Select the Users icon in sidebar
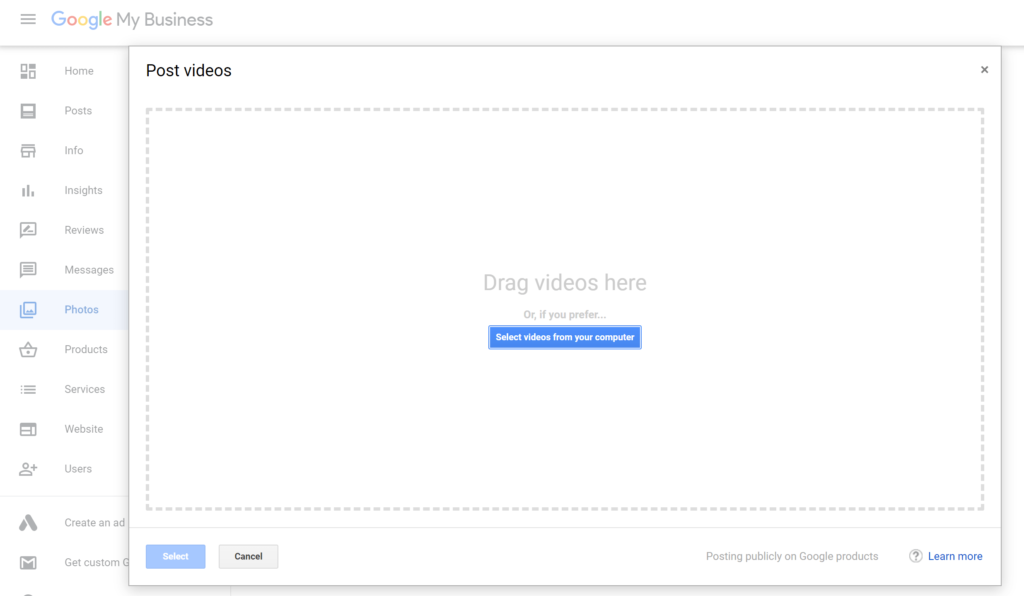This screenshot has width=1024, height=596. coord(28,468)
